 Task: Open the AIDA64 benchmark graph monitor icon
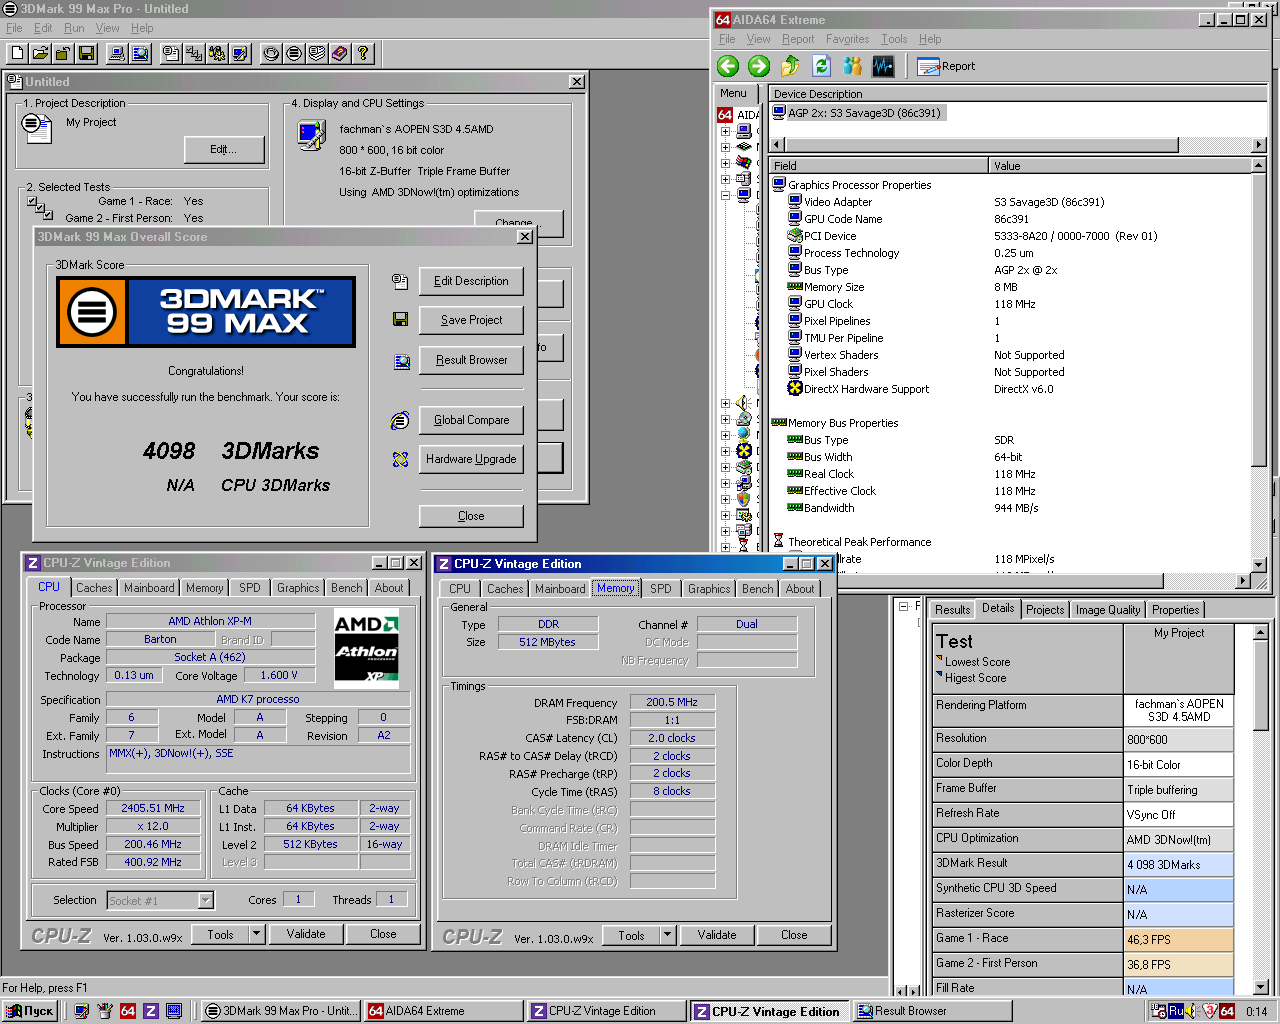[883, 66]
